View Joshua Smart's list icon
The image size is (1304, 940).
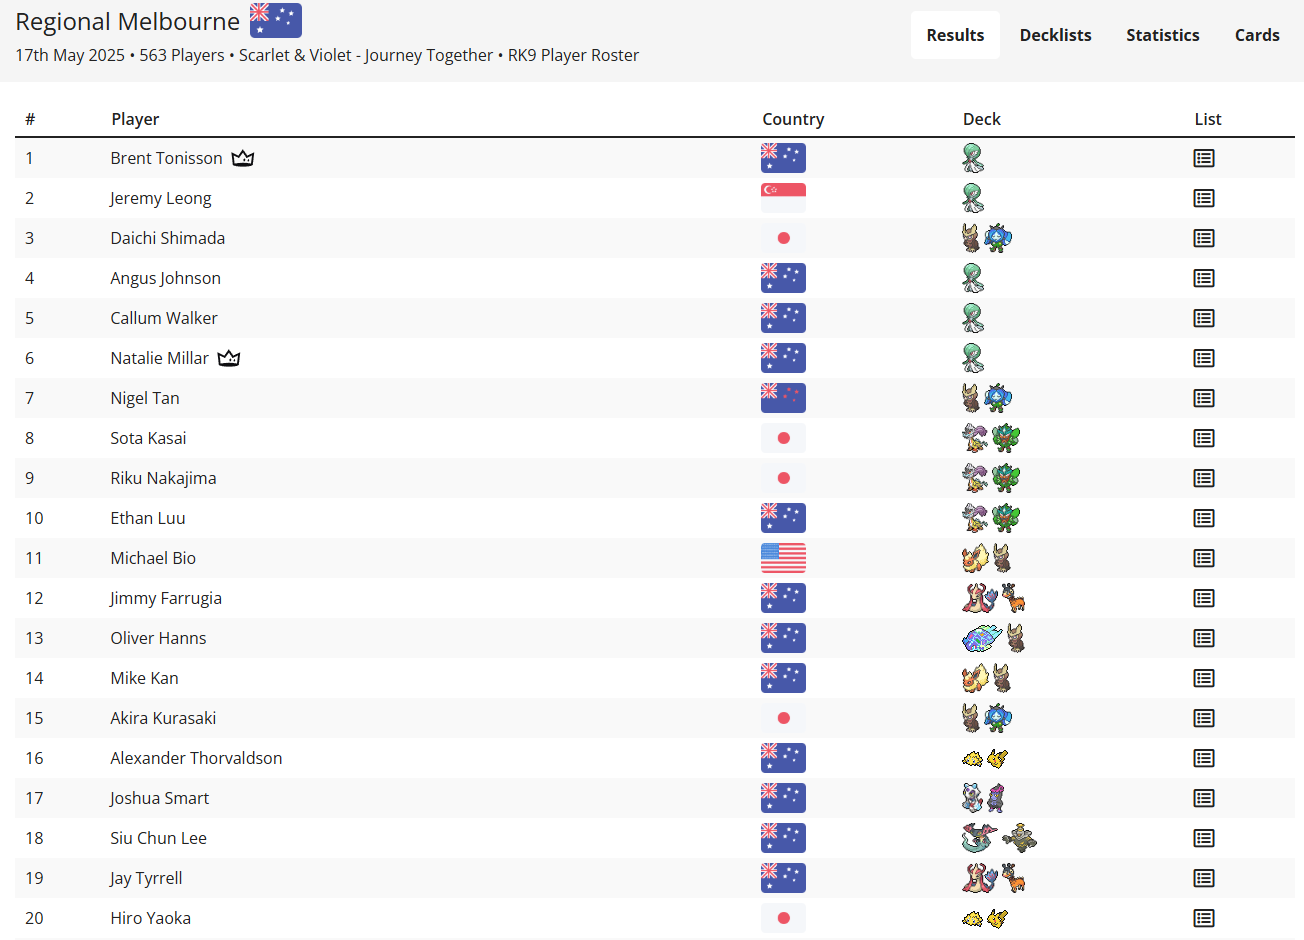click(x=1204, y=798)
